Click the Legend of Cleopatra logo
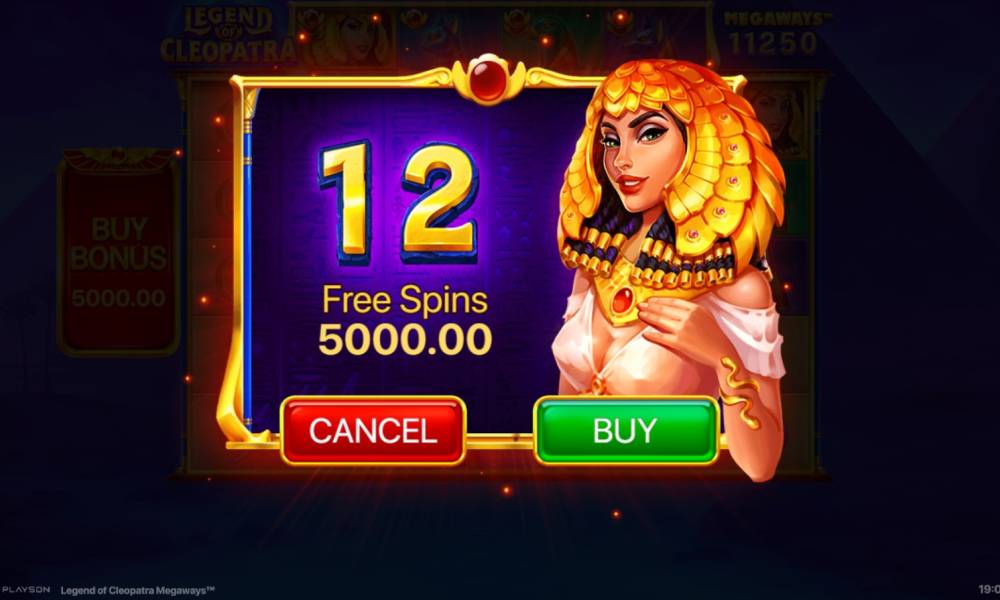The image size is (1000, 600). 227,34
